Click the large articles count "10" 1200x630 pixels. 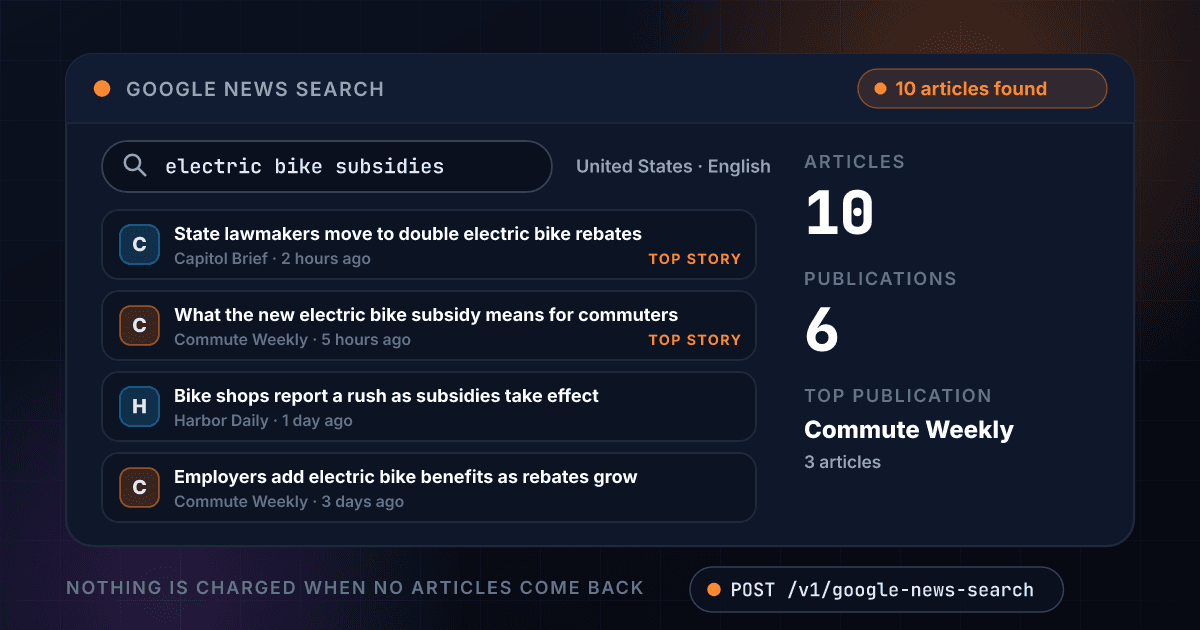click(x=839, y=213)
